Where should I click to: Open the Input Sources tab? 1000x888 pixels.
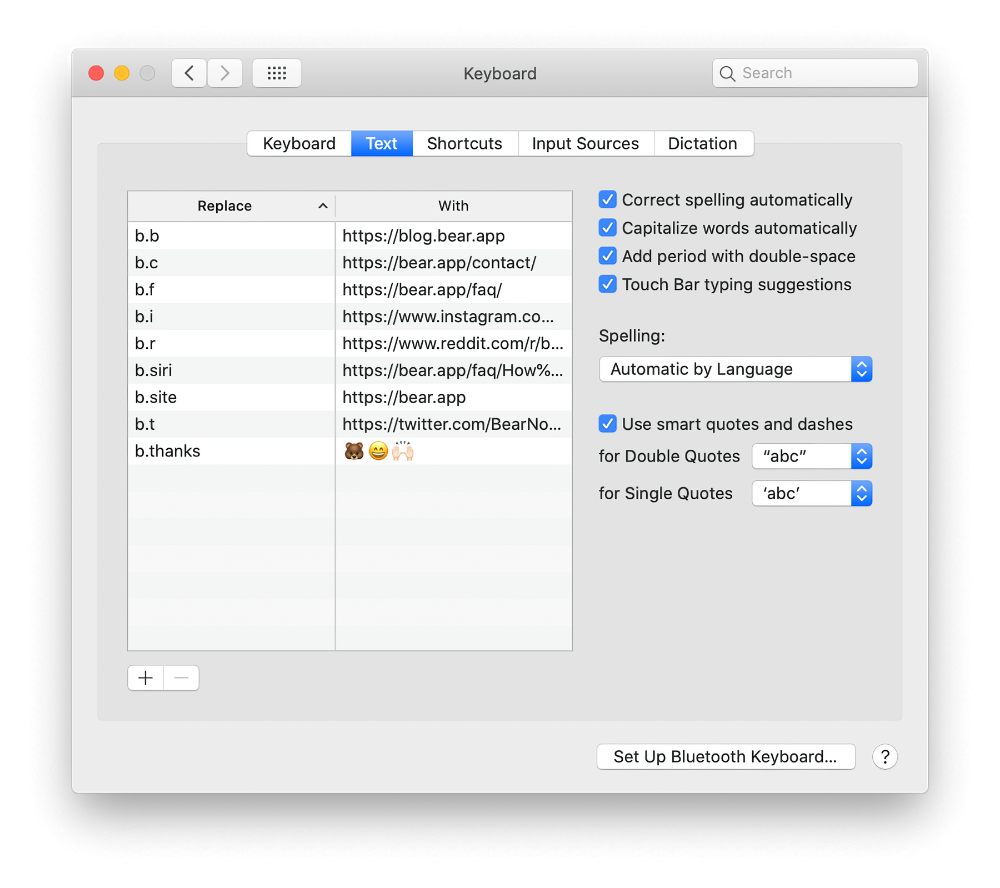[x=585, y=144]
